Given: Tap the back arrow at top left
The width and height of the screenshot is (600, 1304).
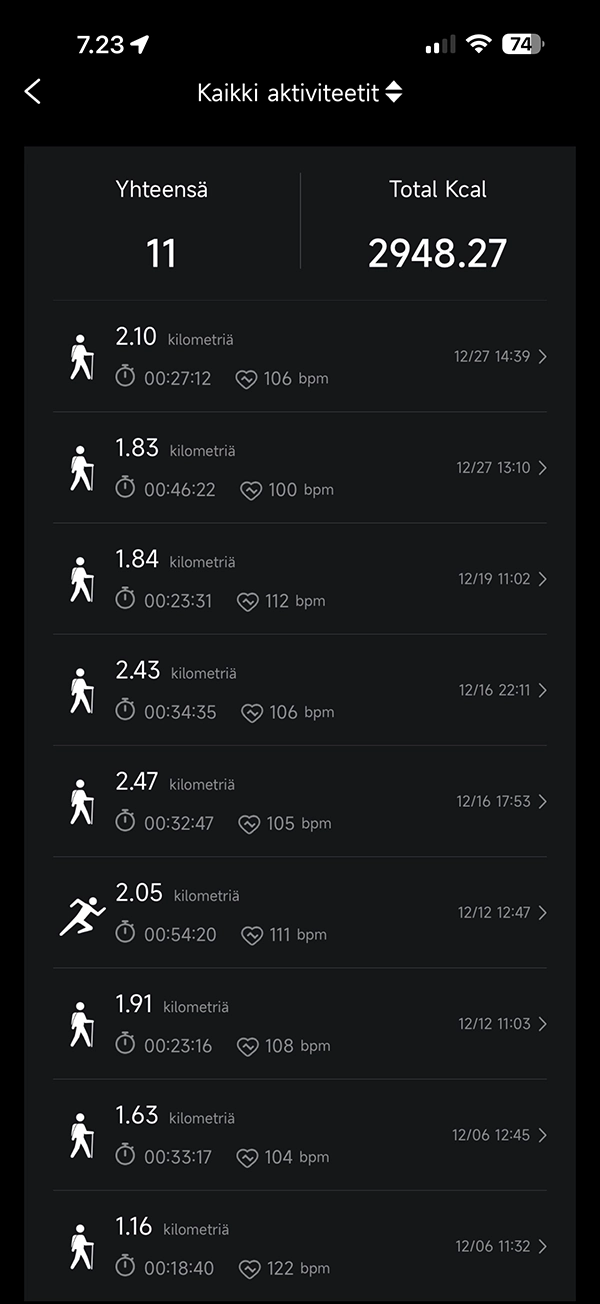Looking at the screenshot, I should coord(33,92).
